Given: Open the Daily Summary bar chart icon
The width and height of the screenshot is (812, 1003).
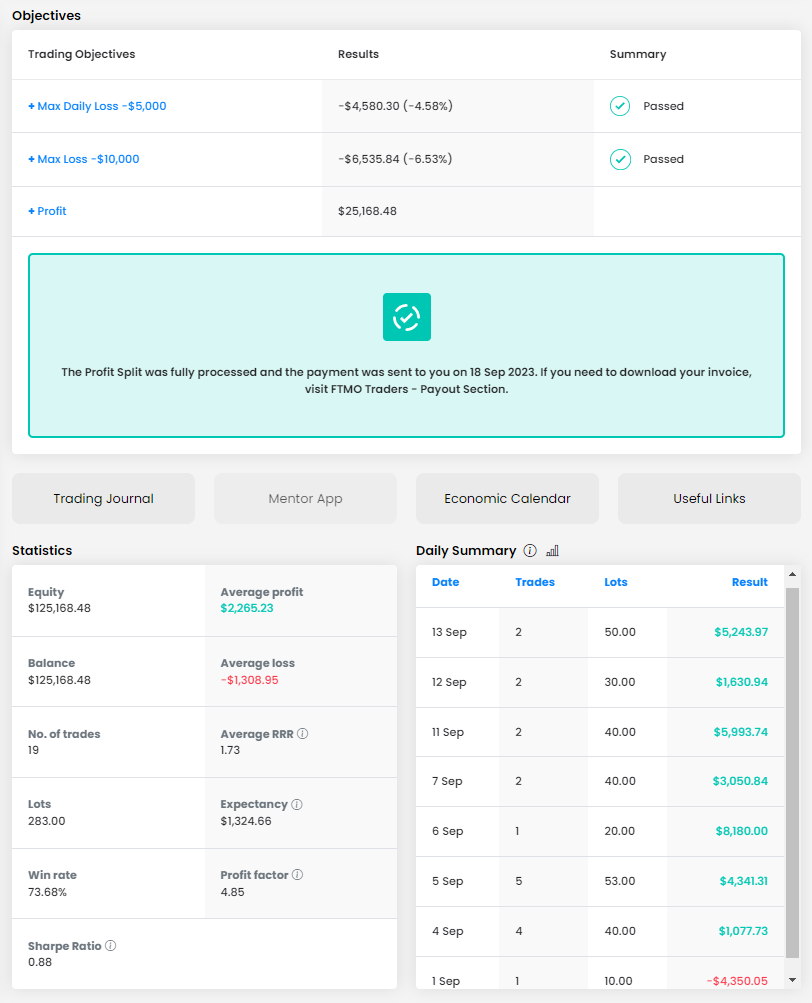Looking at the screenshot, I should tap(552, 551).
